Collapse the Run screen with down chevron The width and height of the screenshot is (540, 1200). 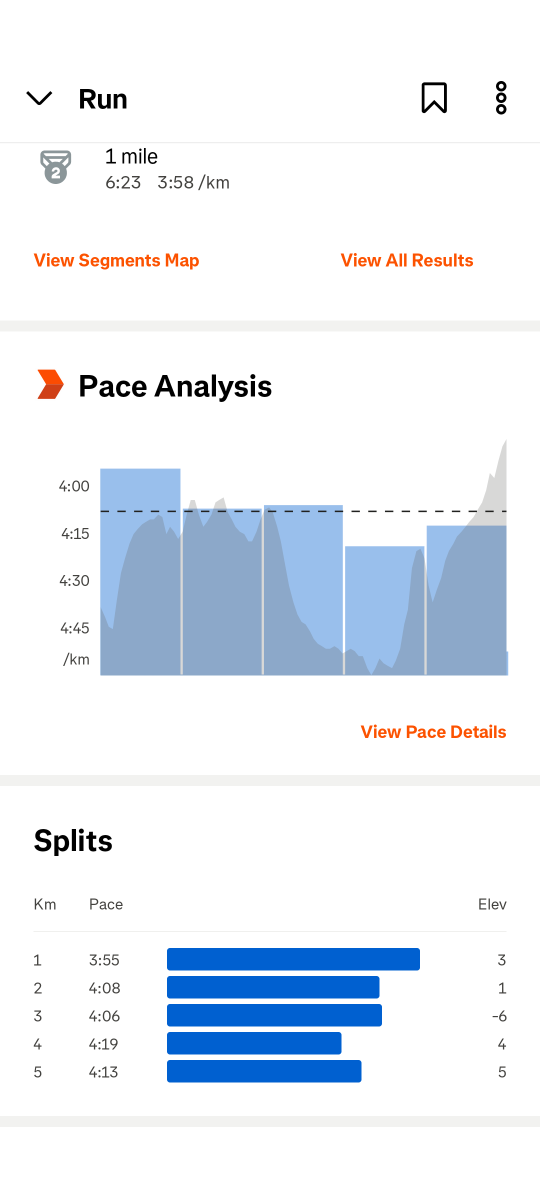coord(39,98)
